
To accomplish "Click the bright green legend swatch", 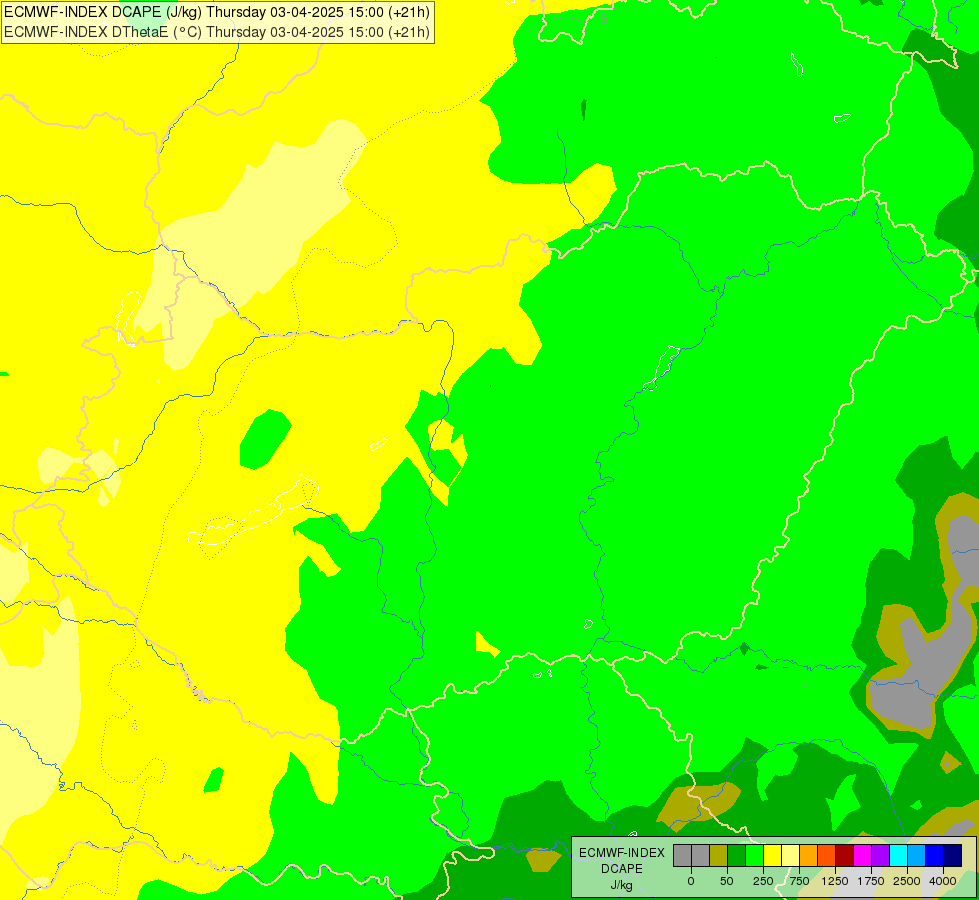I will [754, 855].
